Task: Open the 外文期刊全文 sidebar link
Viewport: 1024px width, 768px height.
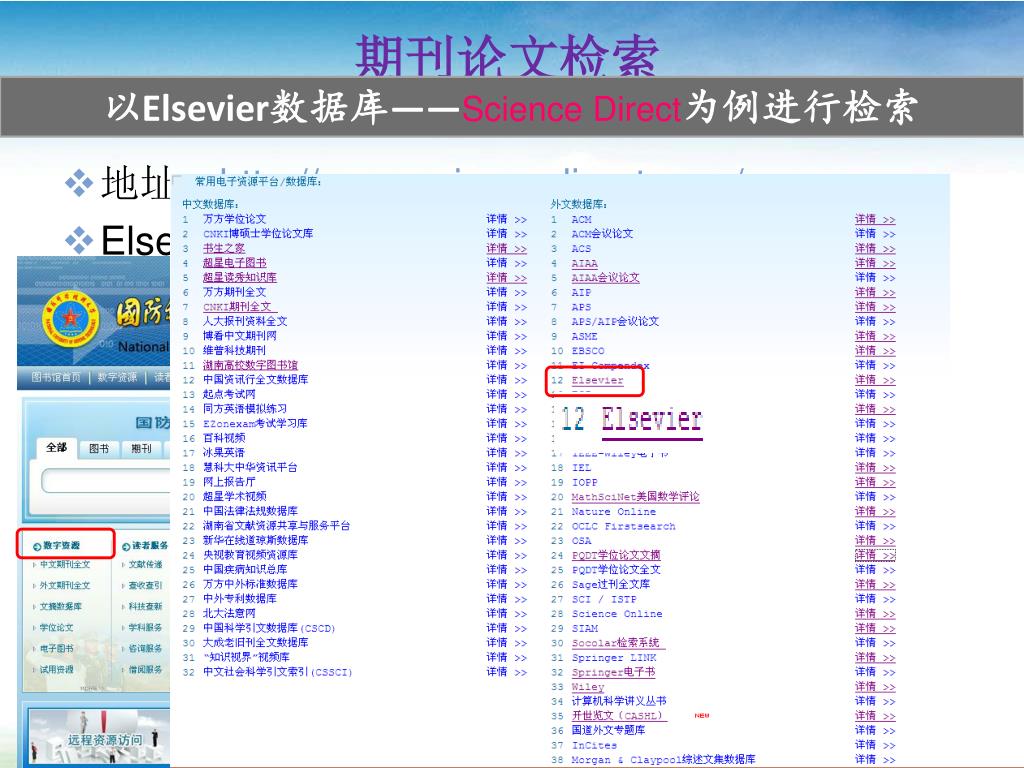Action: point(65,585)
